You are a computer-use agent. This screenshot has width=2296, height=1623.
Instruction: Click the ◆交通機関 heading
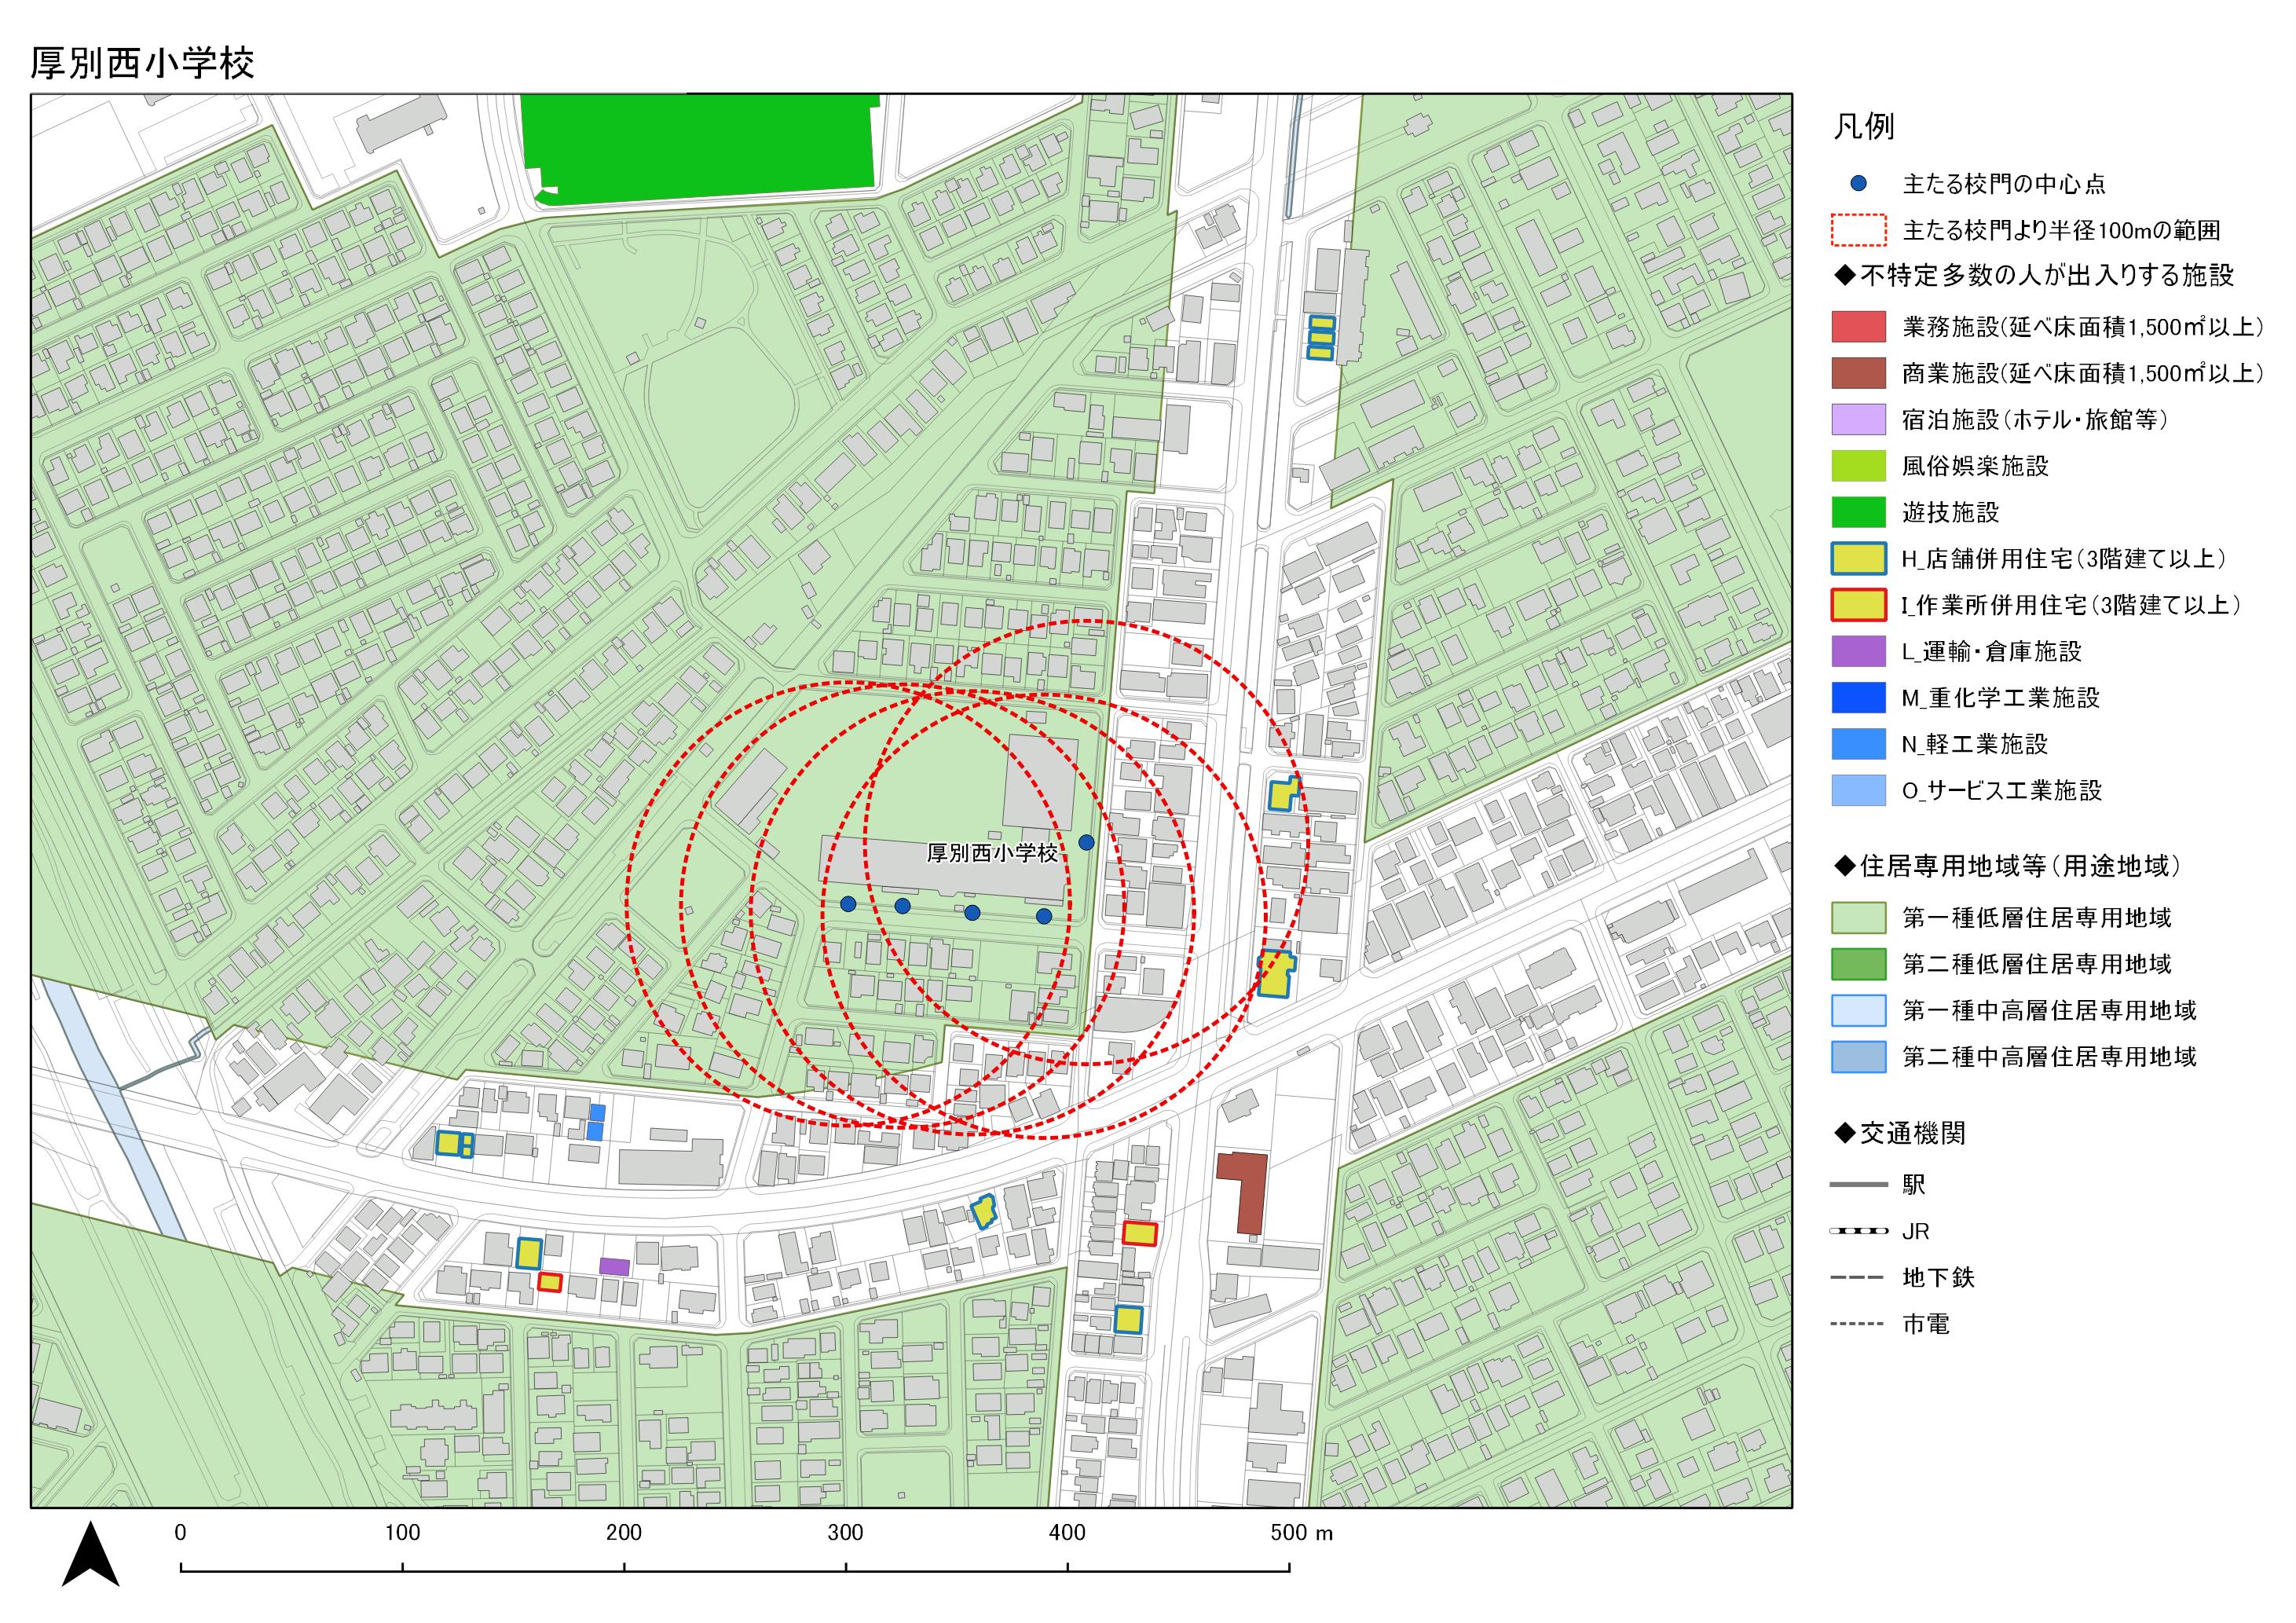pos(1899,1133)
